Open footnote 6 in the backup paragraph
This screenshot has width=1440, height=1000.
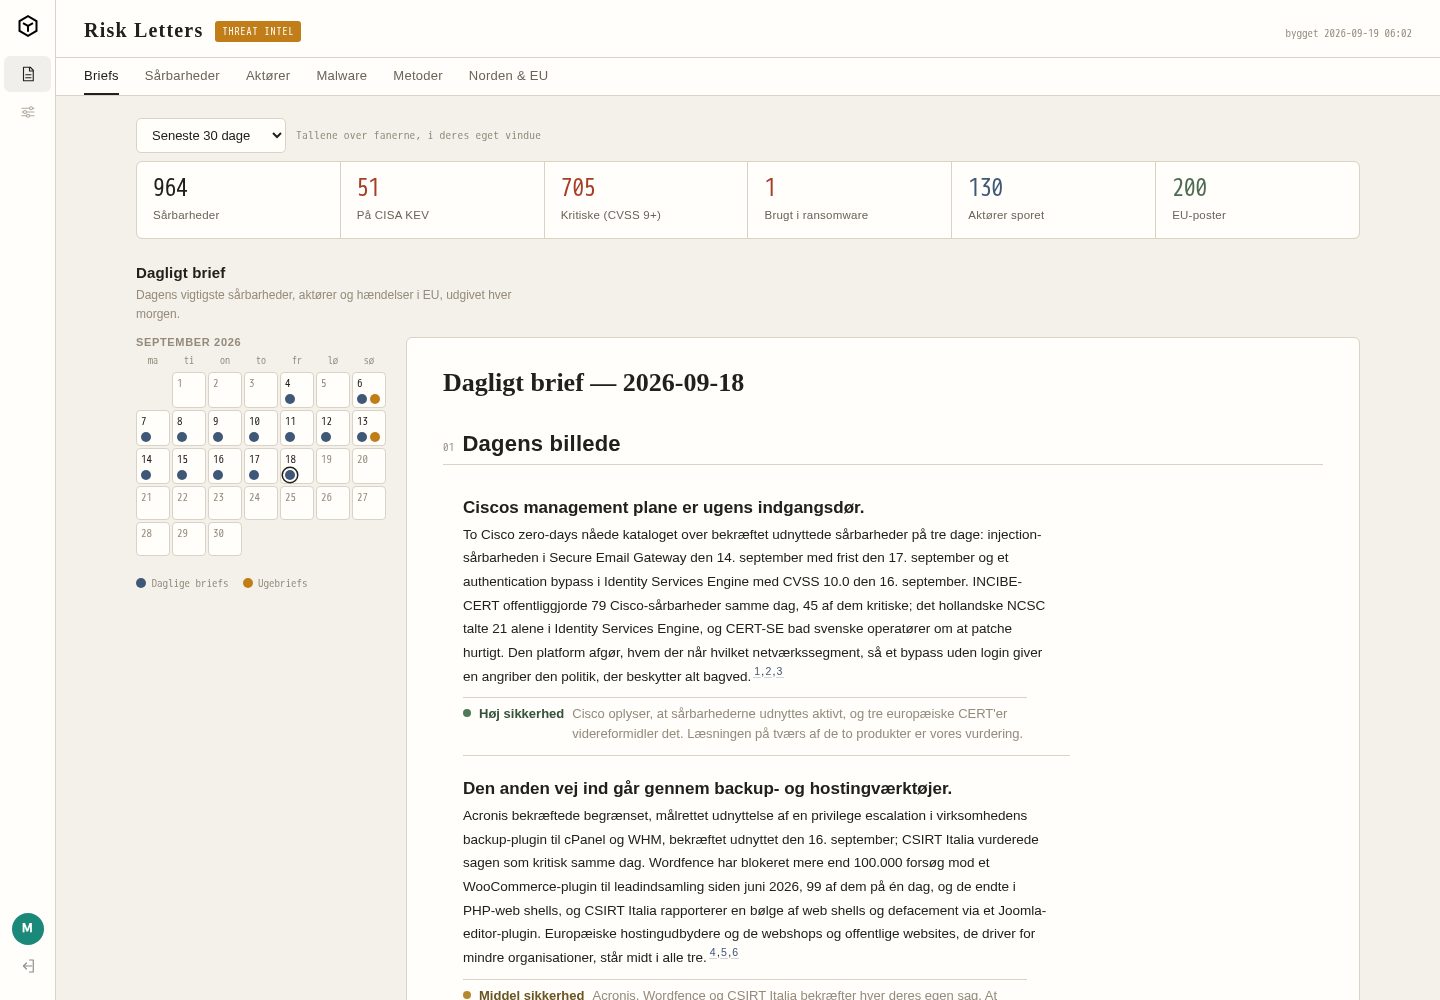coord(735,953)
